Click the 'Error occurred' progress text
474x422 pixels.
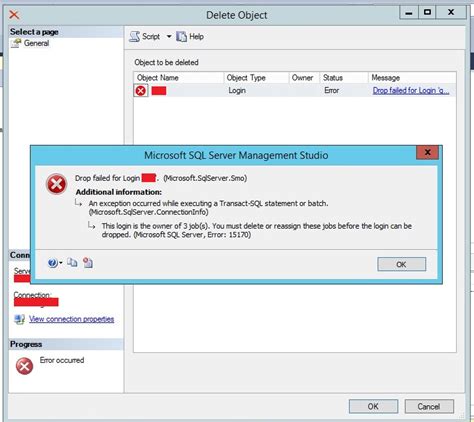pyautogui.click(x=62, y=360)
